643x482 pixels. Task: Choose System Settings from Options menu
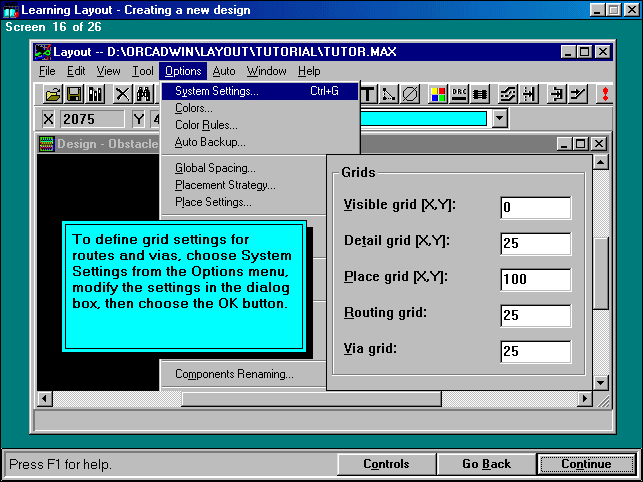[216, 91]
